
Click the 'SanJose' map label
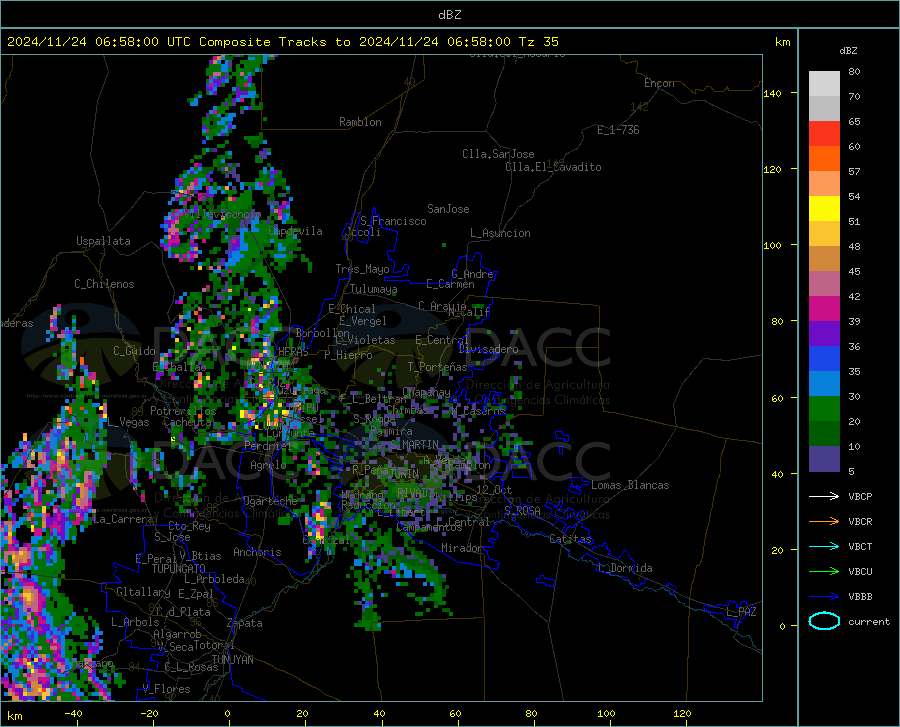448,209
